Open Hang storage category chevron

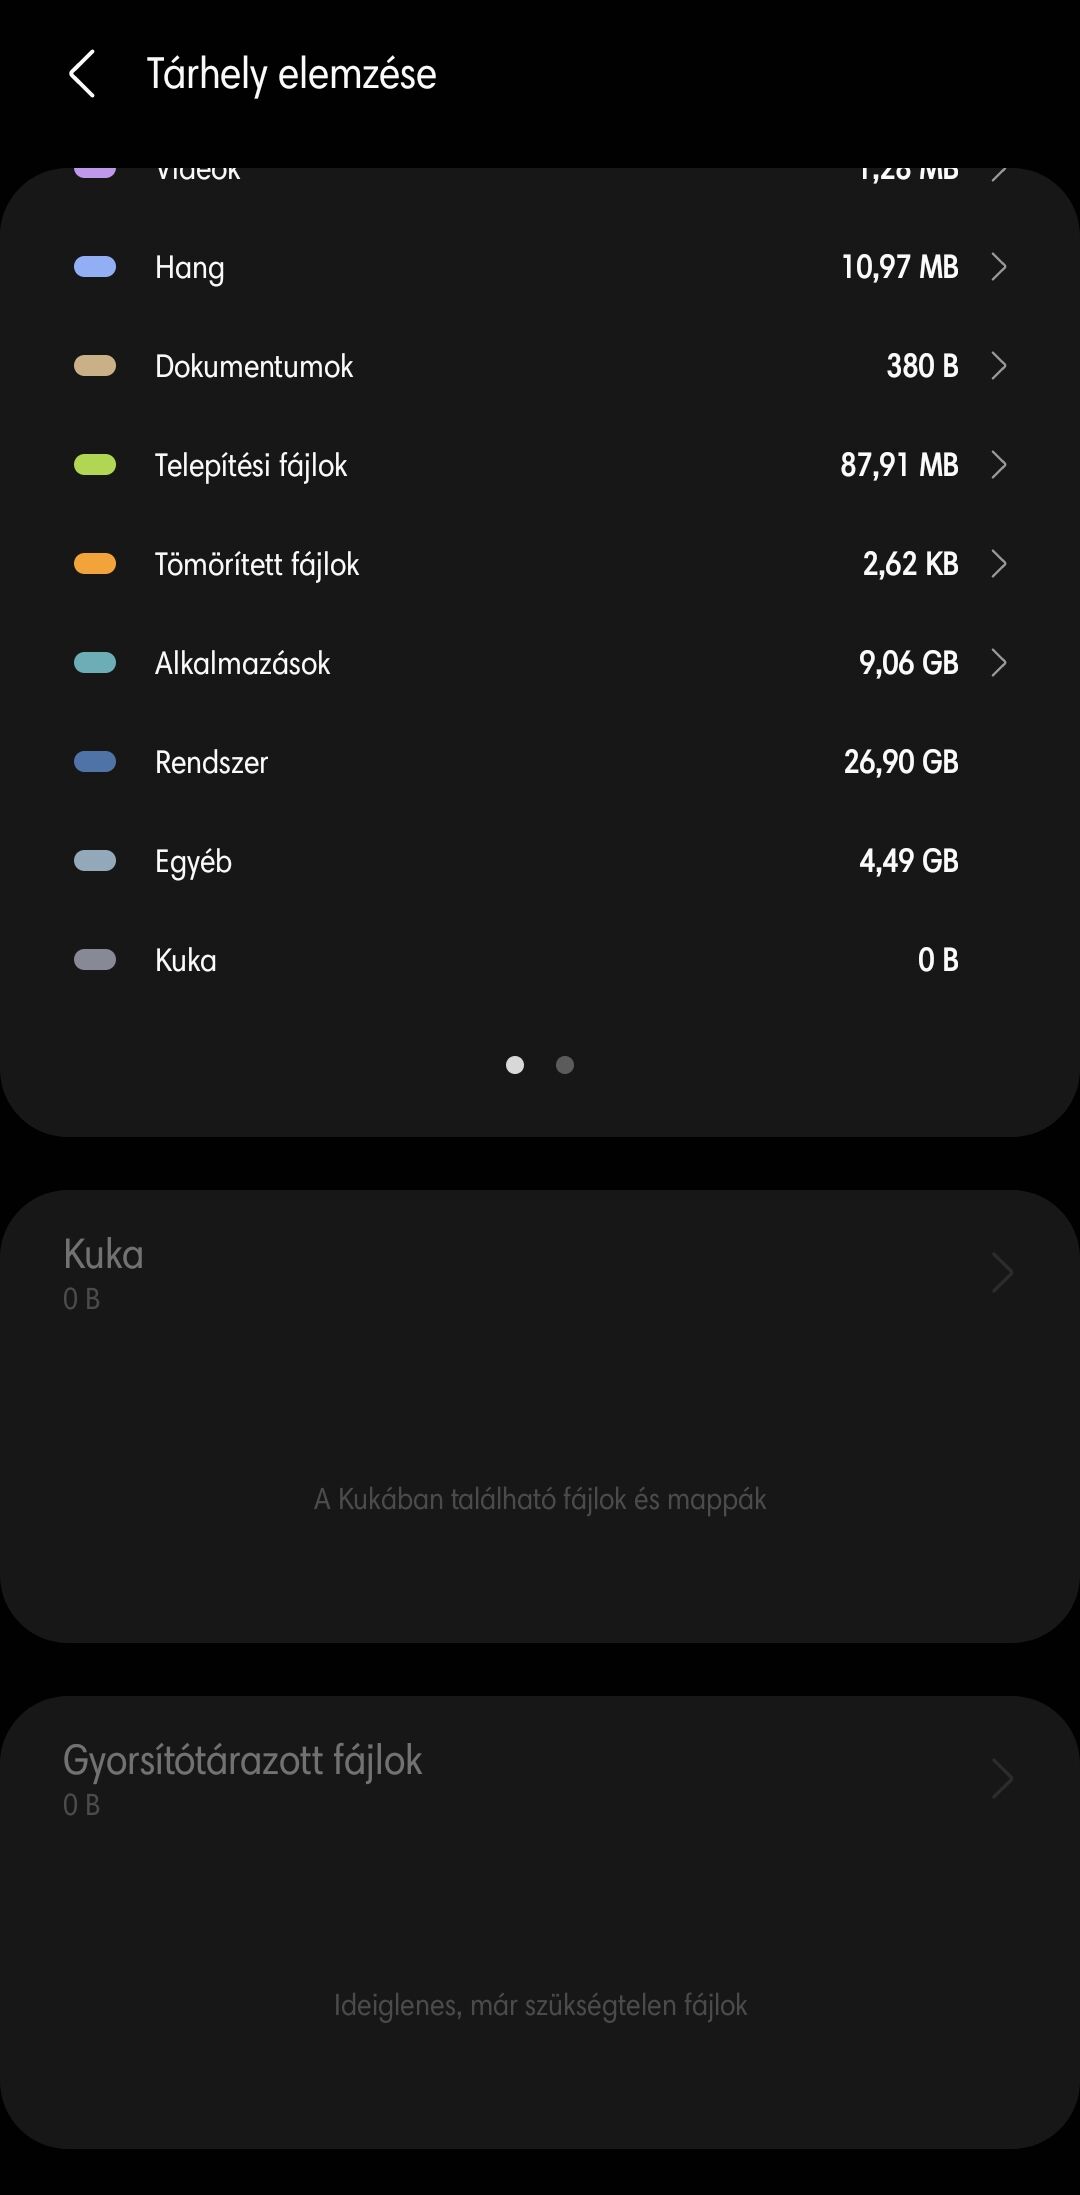998,267
